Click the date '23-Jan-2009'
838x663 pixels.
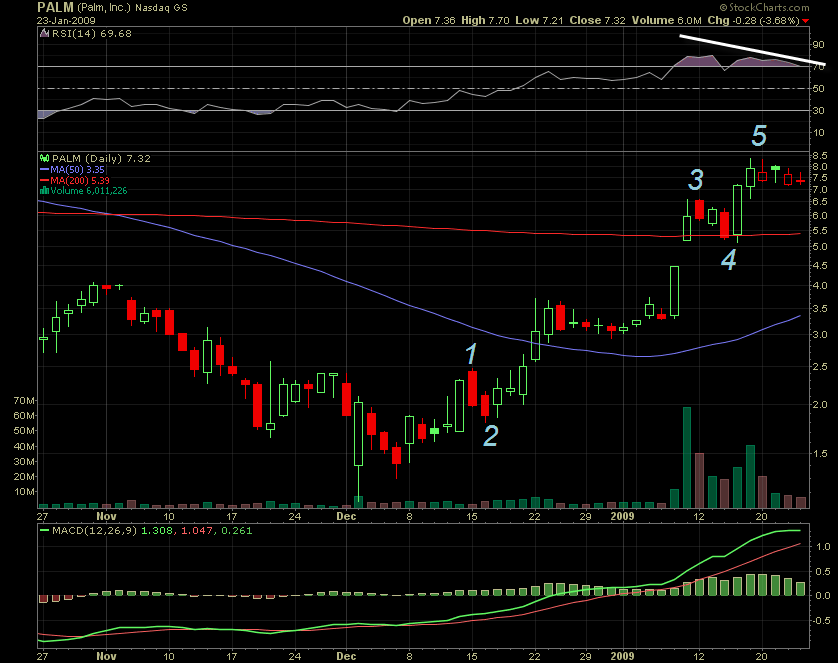[66, 21]
